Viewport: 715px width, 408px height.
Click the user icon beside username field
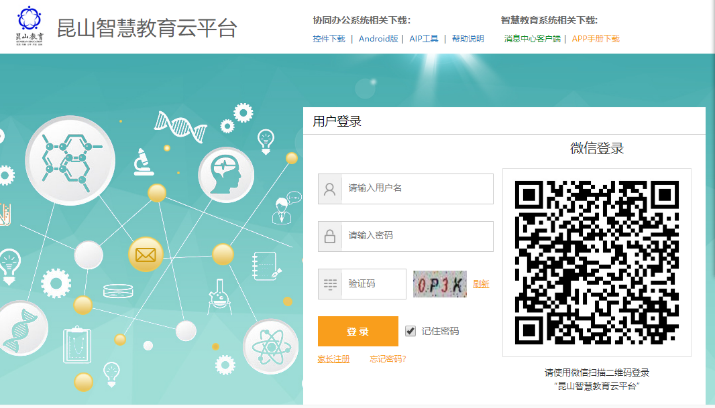(x=330, y=189)
